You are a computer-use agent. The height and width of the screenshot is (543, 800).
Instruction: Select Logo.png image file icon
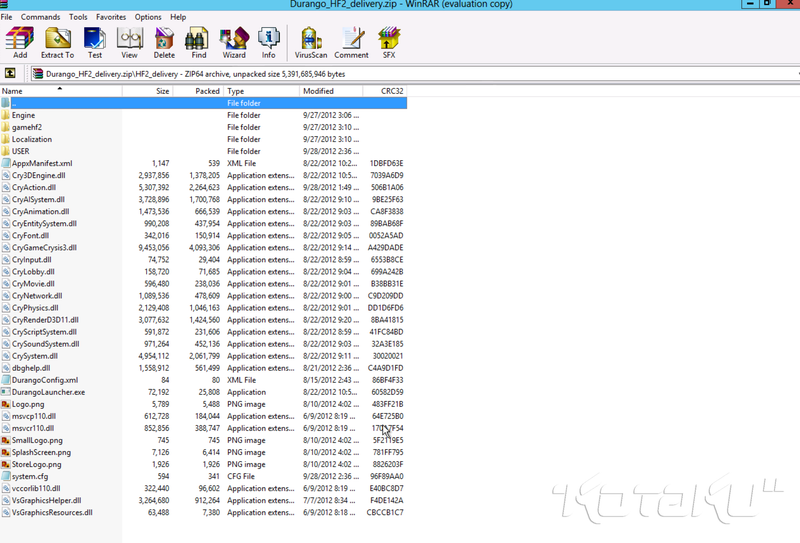[6, 404]
